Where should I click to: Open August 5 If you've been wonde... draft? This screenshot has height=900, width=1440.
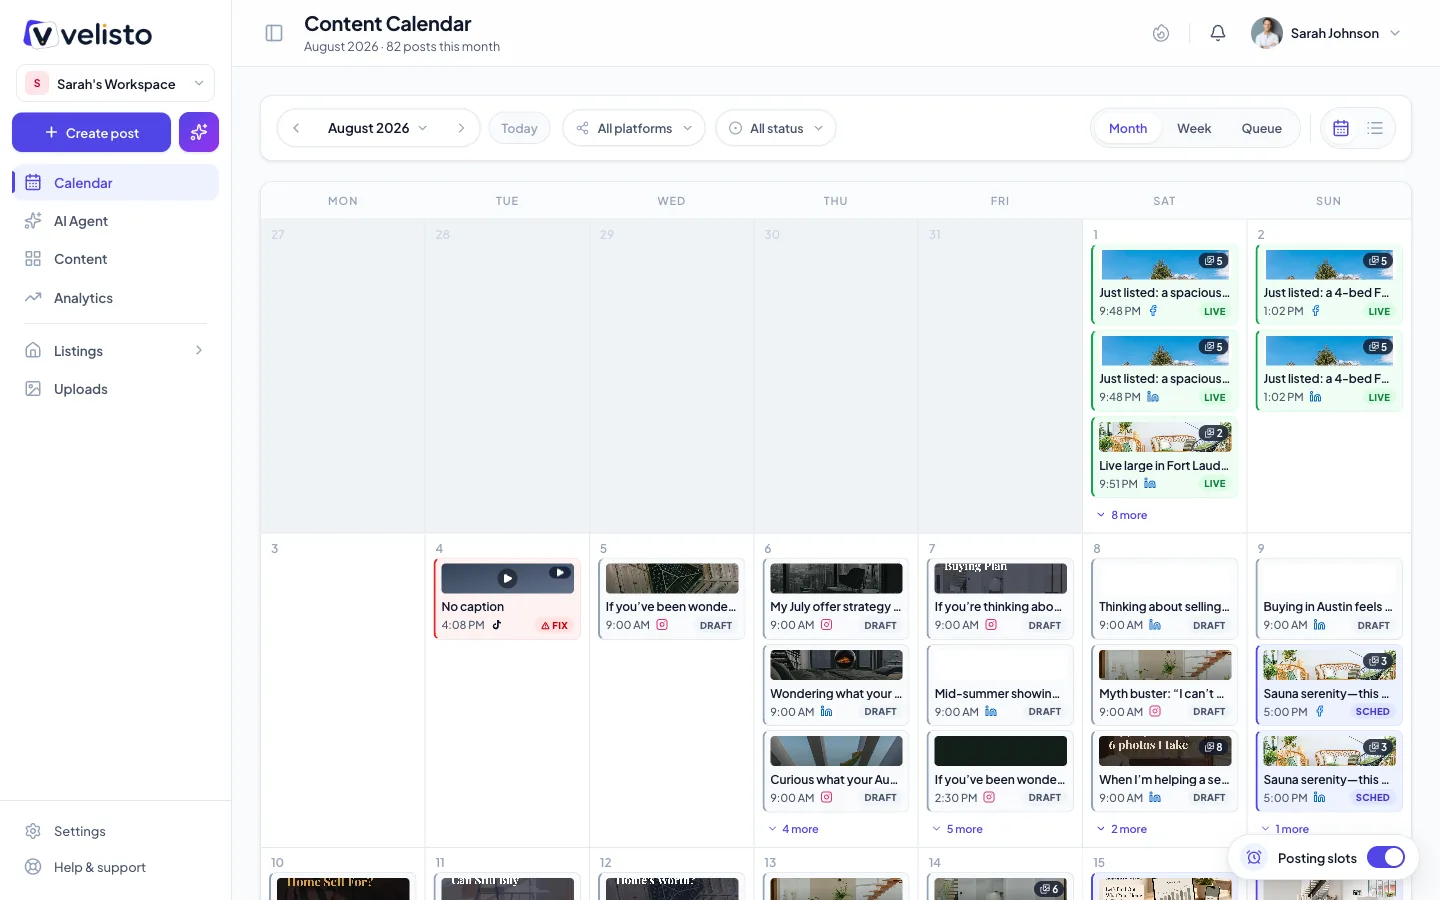click(x=672, y=598)
